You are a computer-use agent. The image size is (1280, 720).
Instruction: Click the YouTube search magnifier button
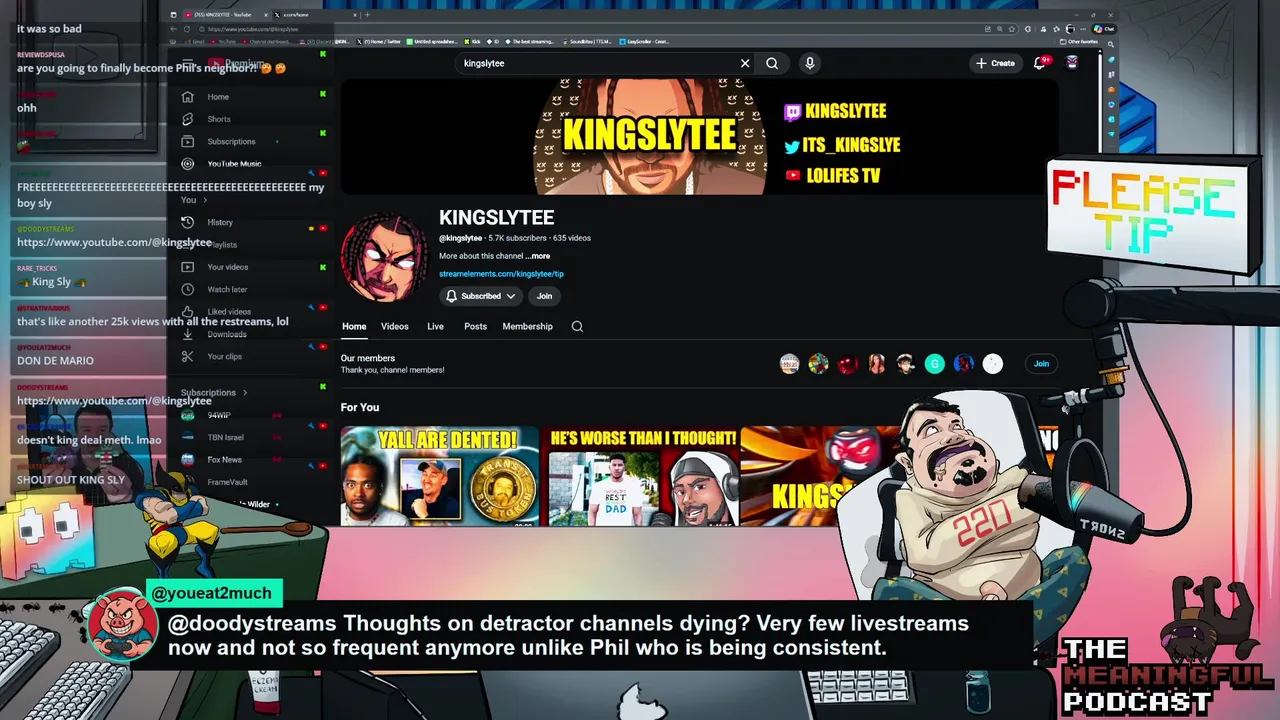coord(772,63)
